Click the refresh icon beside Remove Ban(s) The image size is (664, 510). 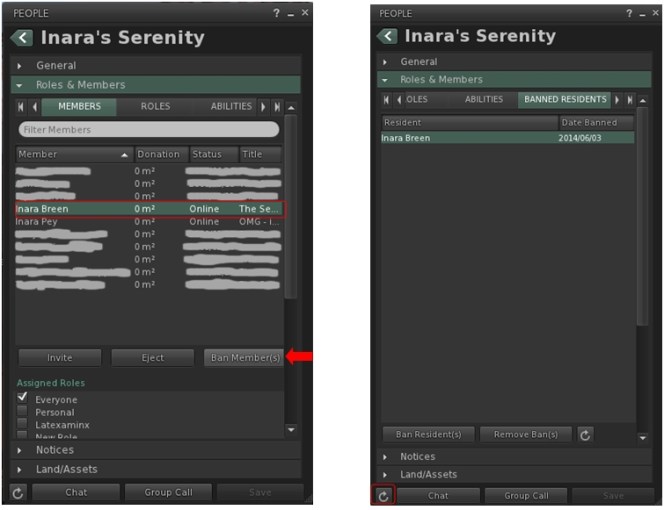coord(586,434)
